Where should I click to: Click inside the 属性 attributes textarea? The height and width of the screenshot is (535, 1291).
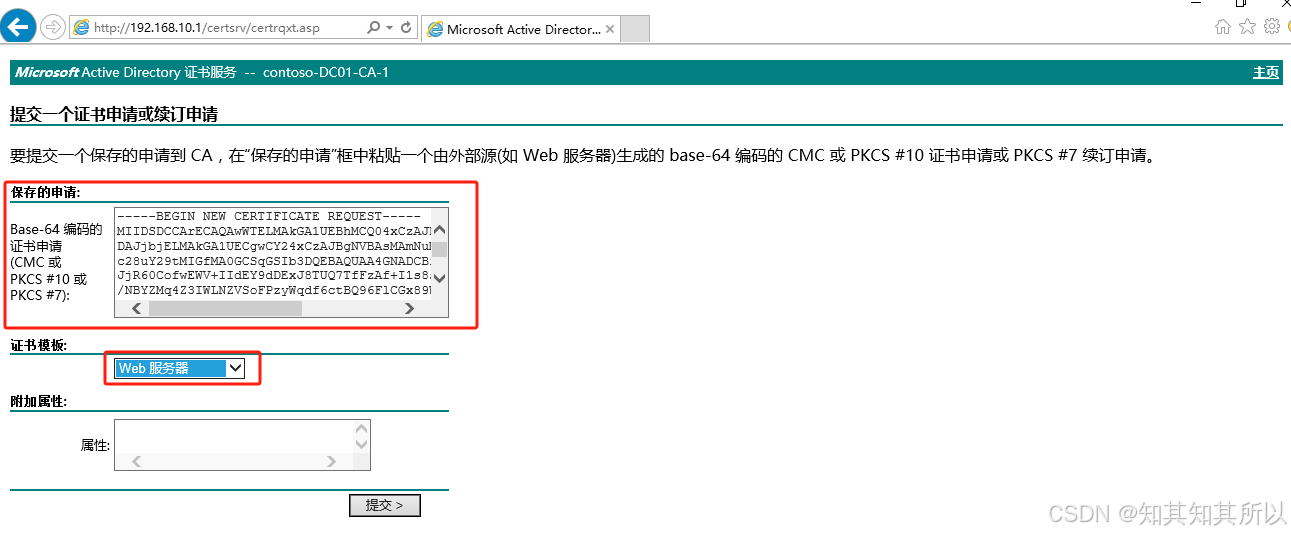tap(242, 445)
